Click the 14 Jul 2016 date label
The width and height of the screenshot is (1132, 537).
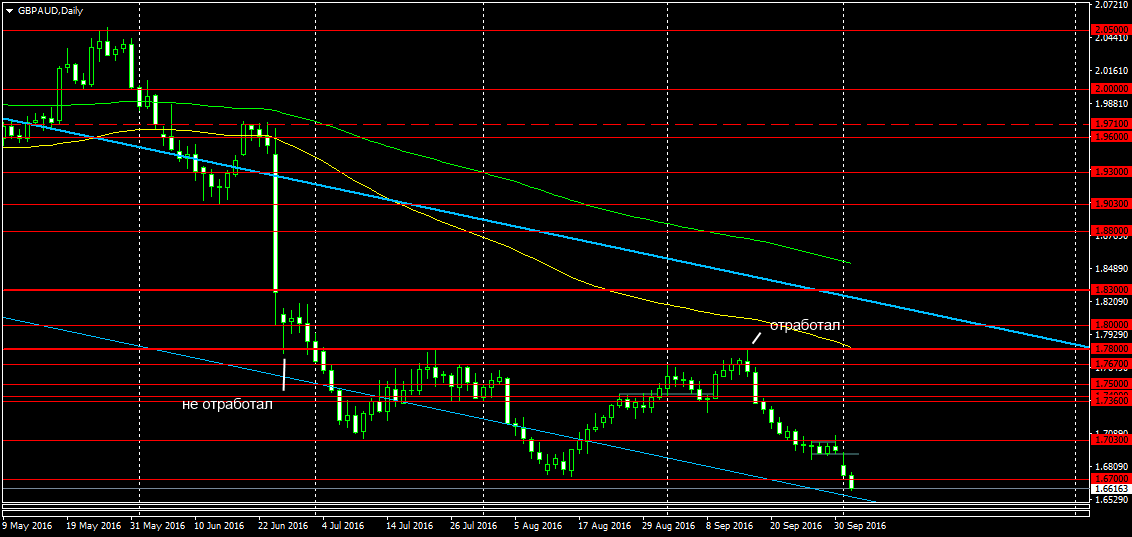tap(409, 526)
